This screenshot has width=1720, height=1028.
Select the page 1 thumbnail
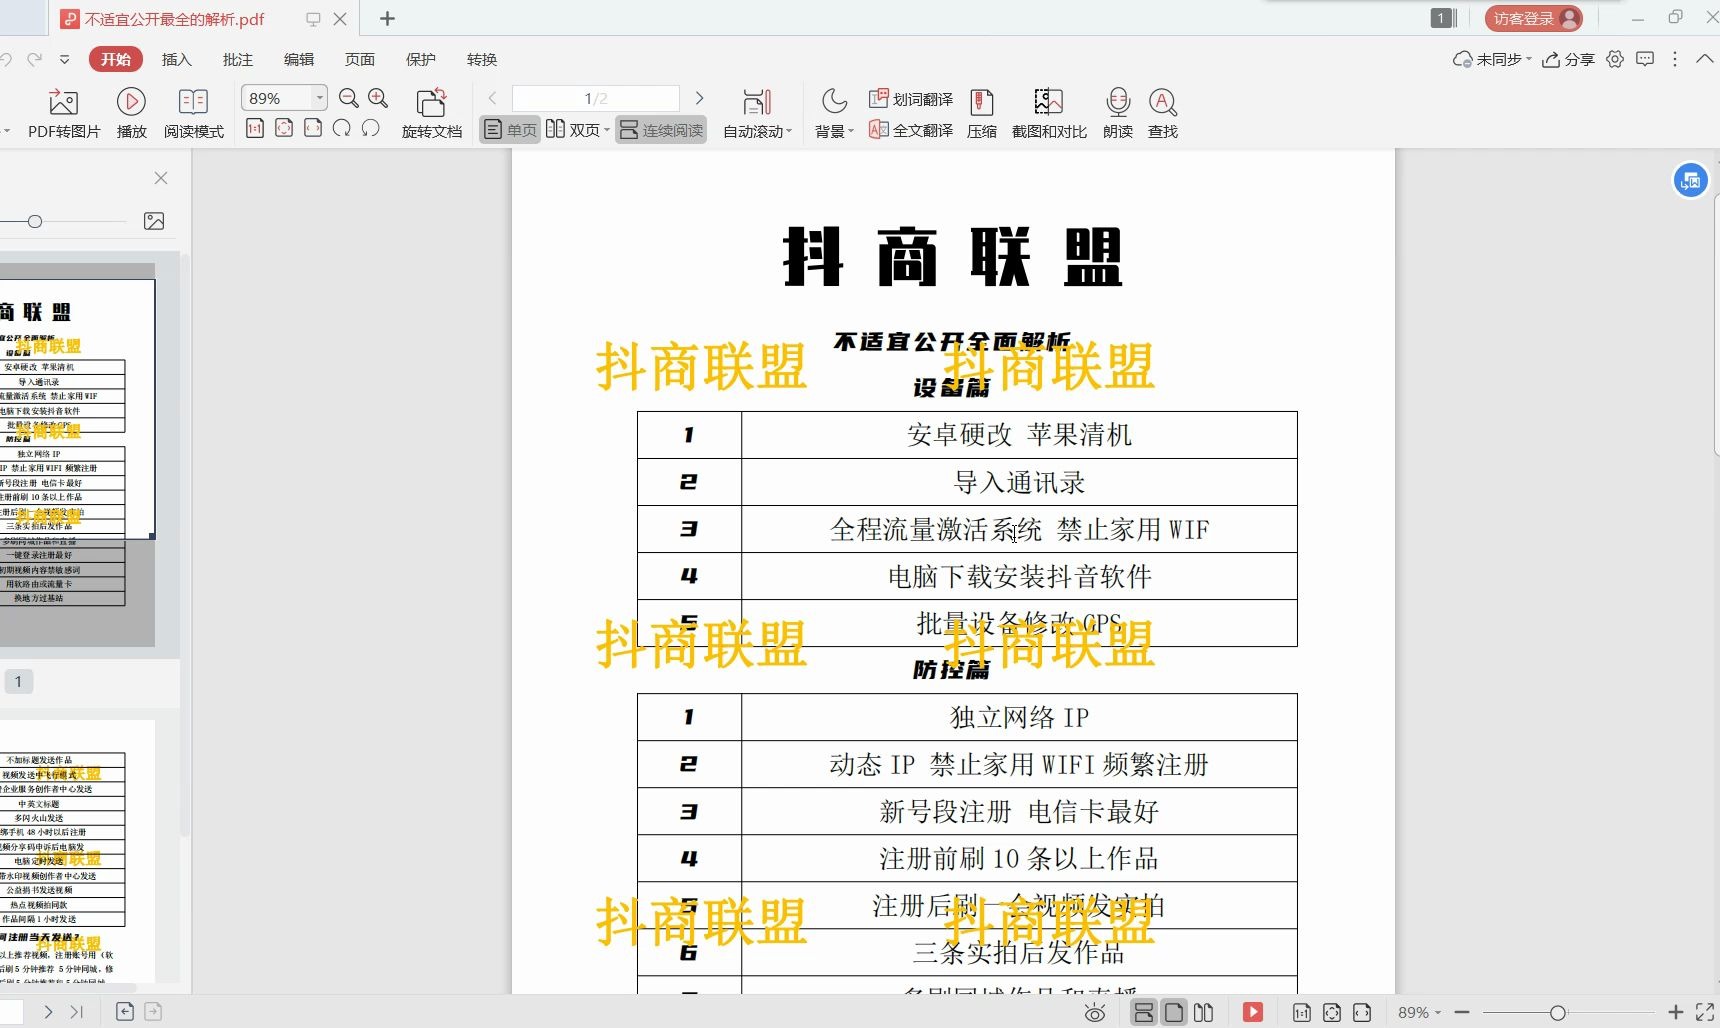pyautogui.click(x=77, y=455)
